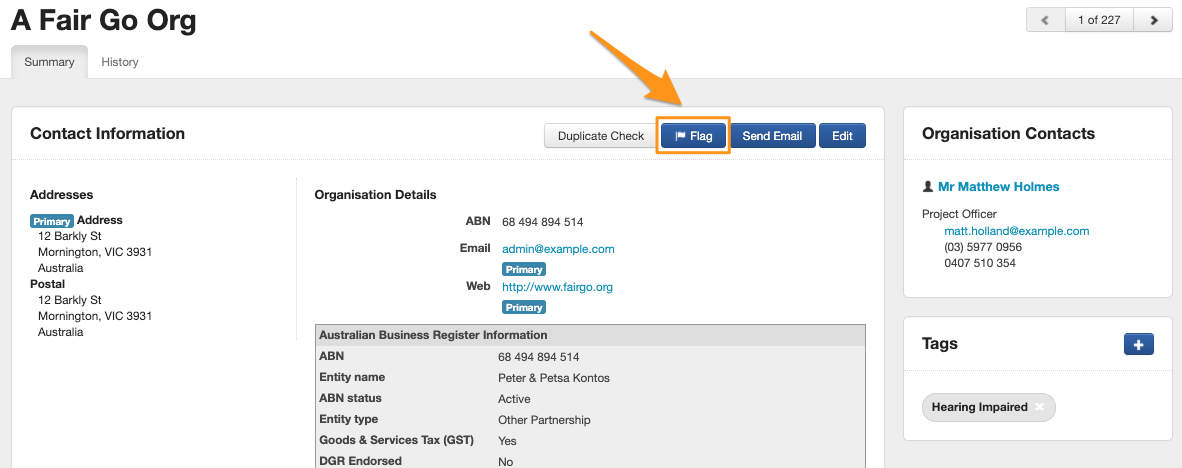The image size is (1182, 468).
Task: Switch to the History tab
Action: (120, 62)
